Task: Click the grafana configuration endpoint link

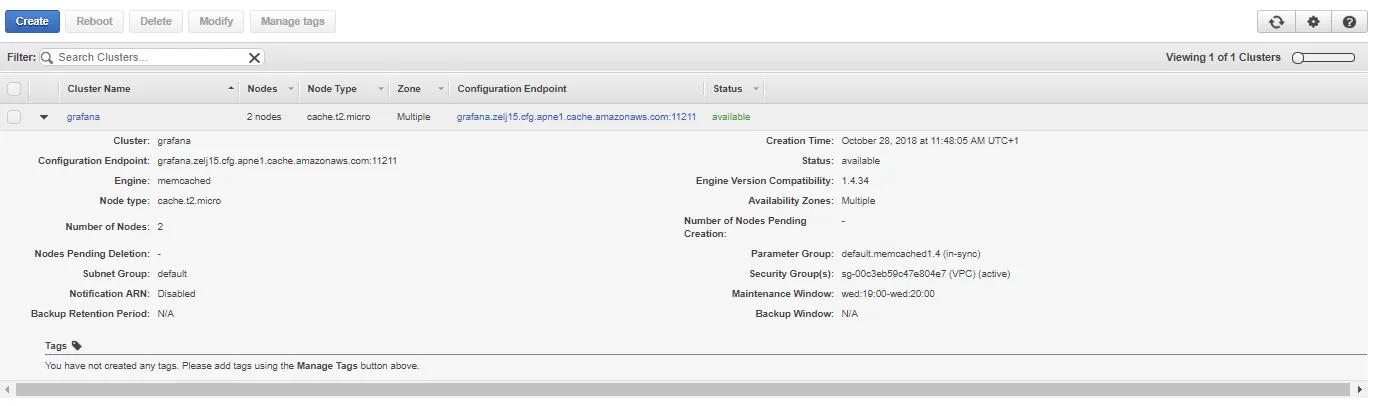Action: click(x=576, y=117)
